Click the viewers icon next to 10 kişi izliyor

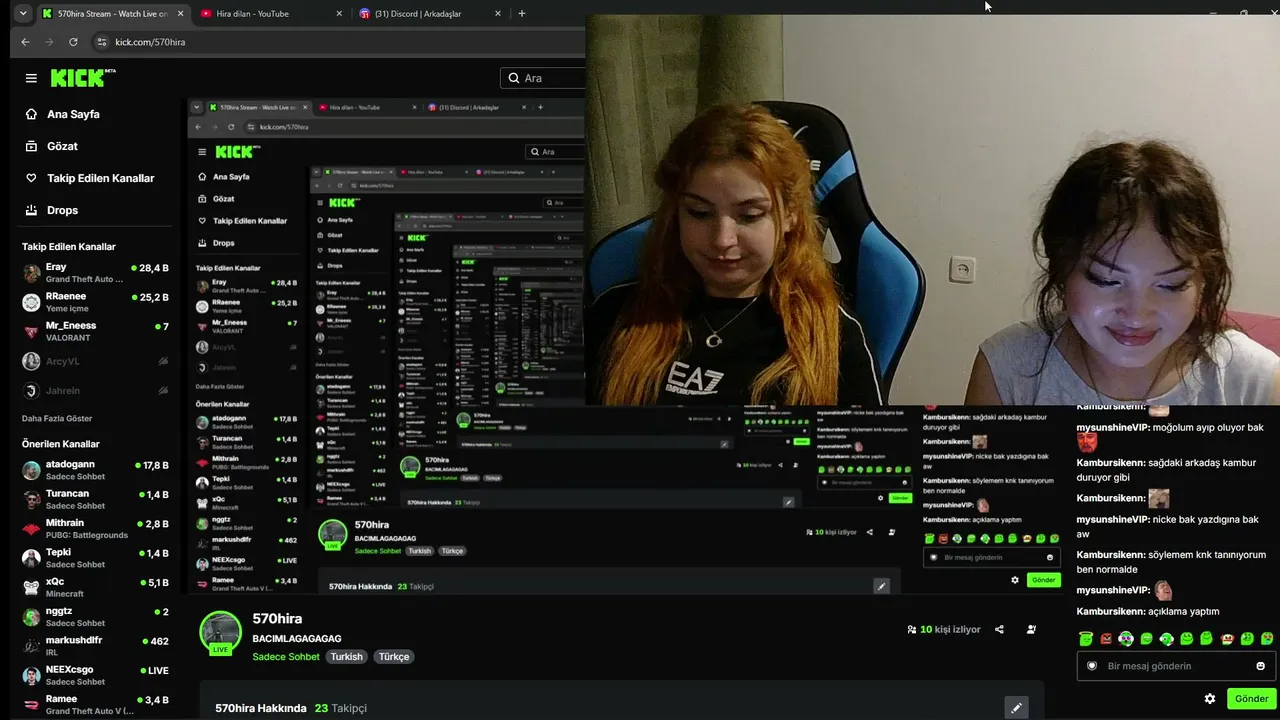tap(912, 630)
